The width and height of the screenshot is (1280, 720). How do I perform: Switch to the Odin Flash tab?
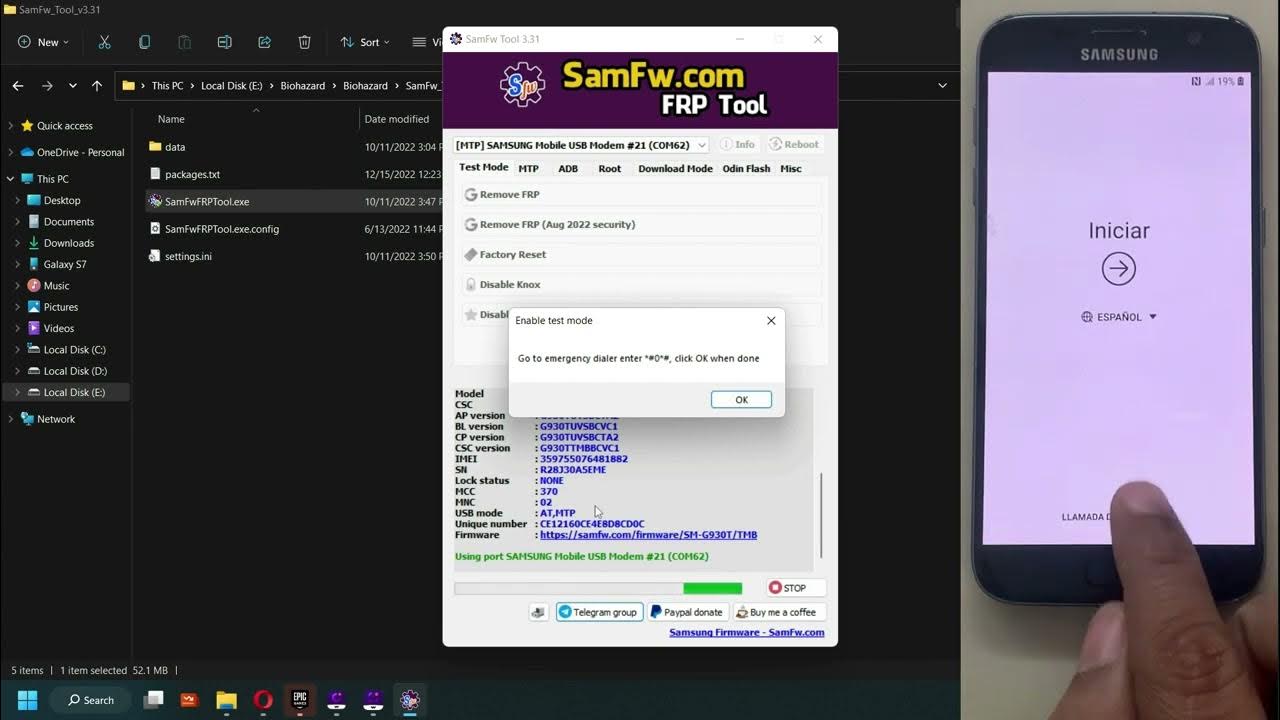tap(746, 168)
